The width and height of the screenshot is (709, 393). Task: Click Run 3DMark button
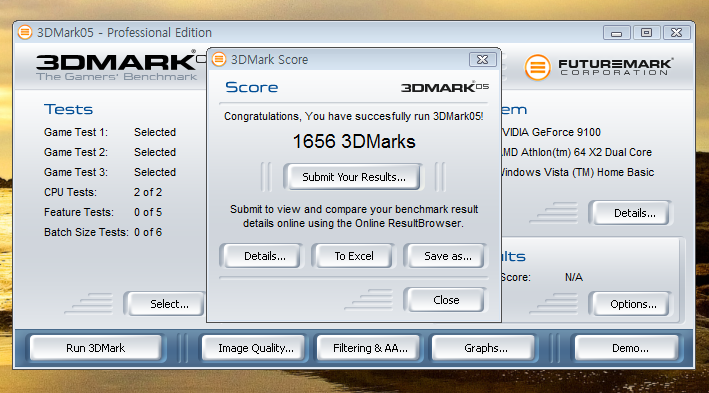click(95, 348)
